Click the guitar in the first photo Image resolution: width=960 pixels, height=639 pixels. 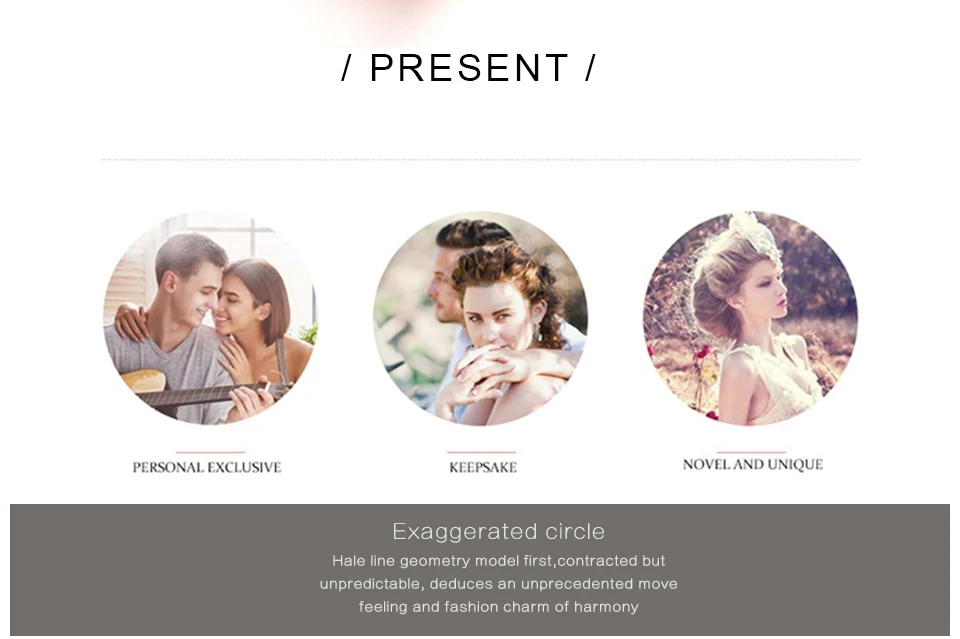(202, 390)
